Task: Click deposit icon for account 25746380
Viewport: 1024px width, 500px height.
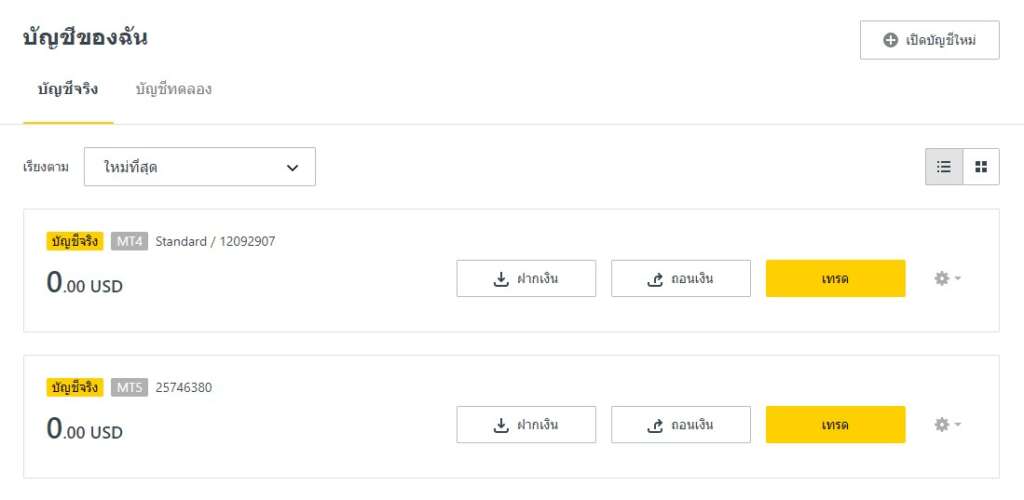Action: pos(501,426)
